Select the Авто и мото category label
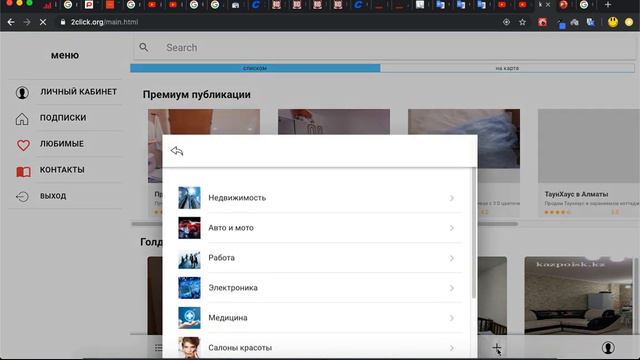The height and width of the screenshot is (360, 640). point(231,228)
